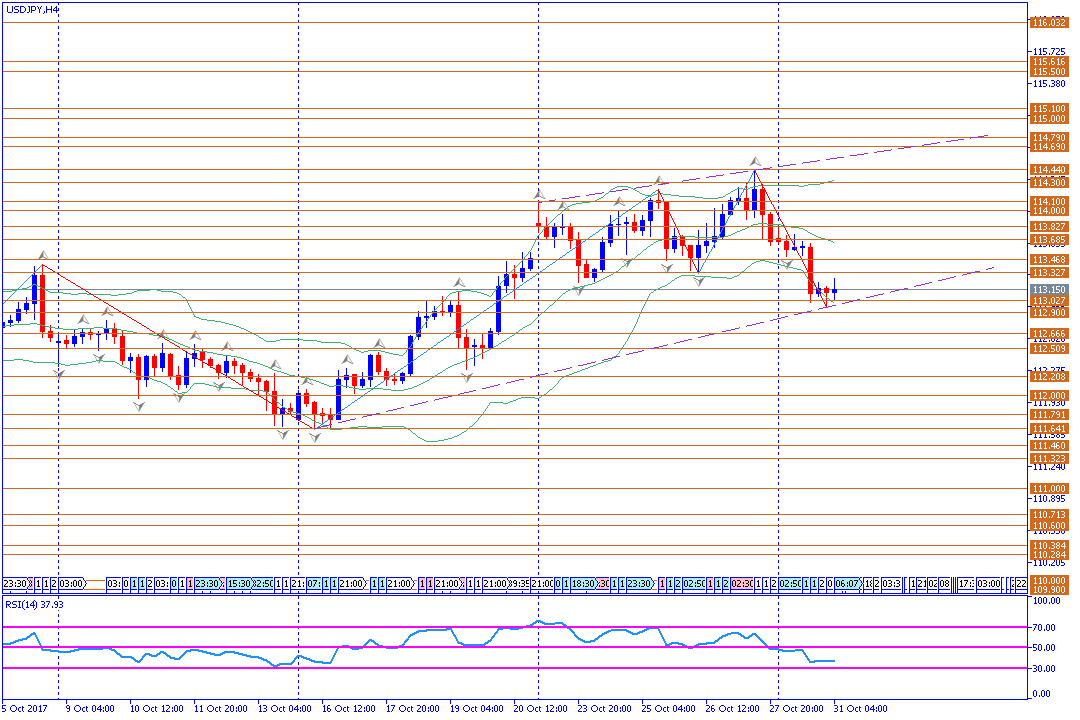1080x720 pixels.
Task: Select the 115.100 price level tag
Action: click(1049, 109)
